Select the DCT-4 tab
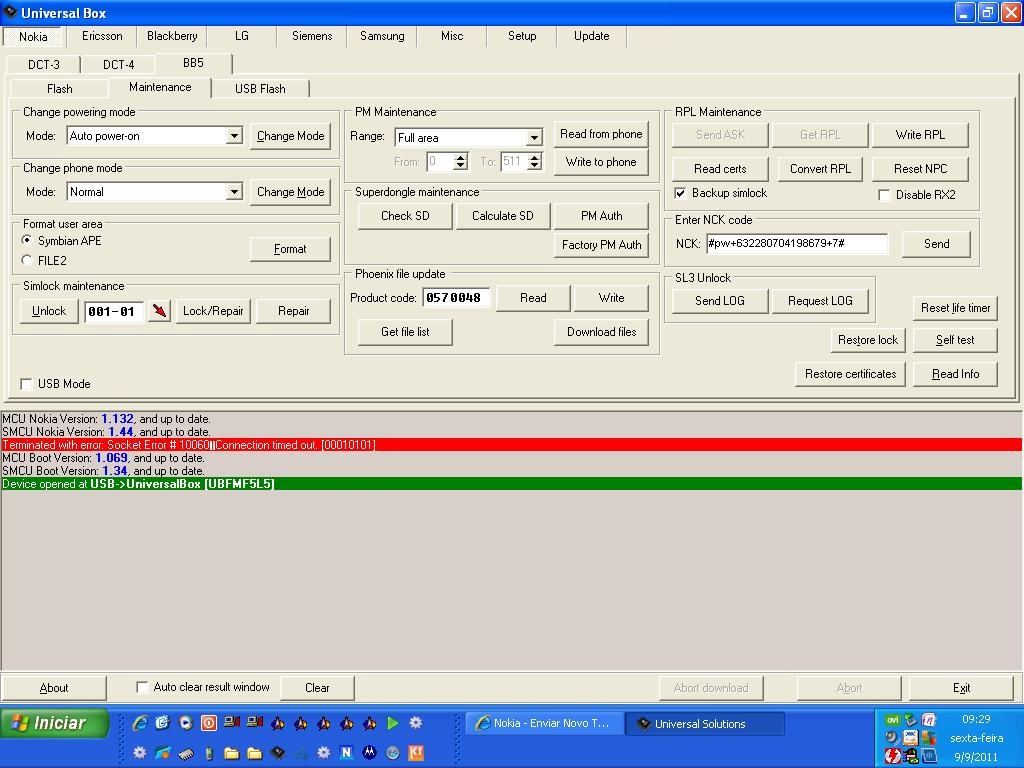Viewport: 1024px width, 768px height. [x=118, y=64]
